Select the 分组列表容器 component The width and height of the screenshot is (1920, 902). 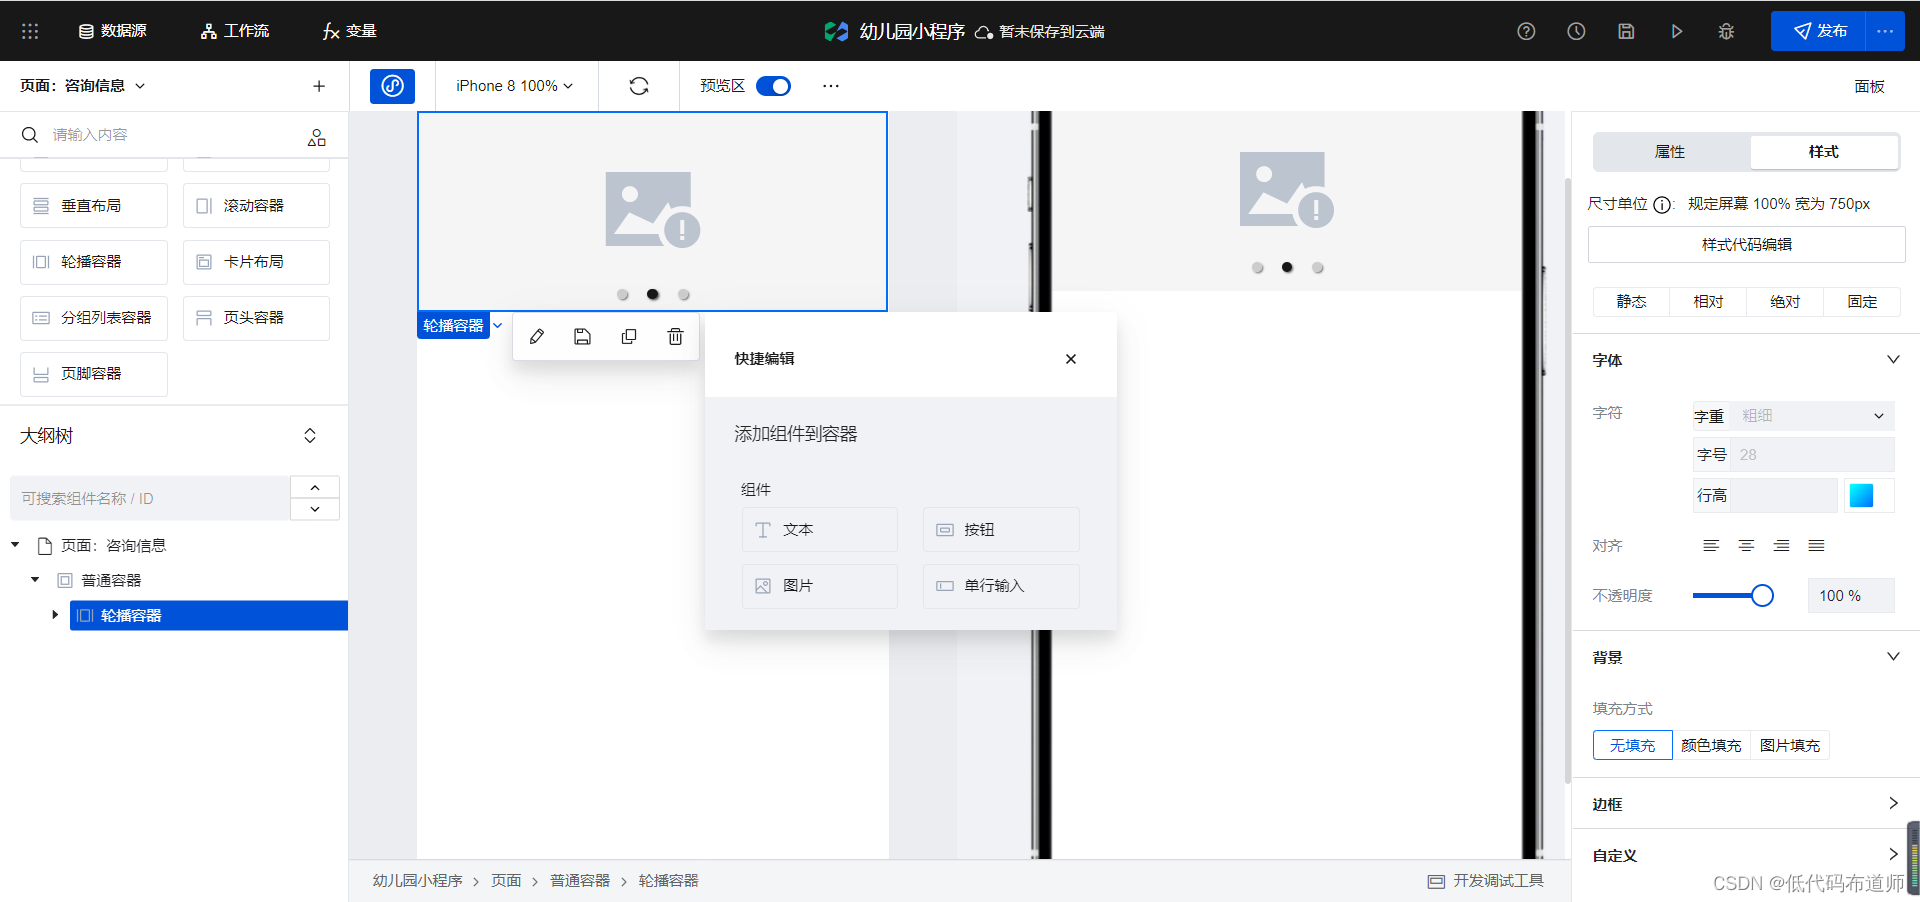tap(94, 317)
